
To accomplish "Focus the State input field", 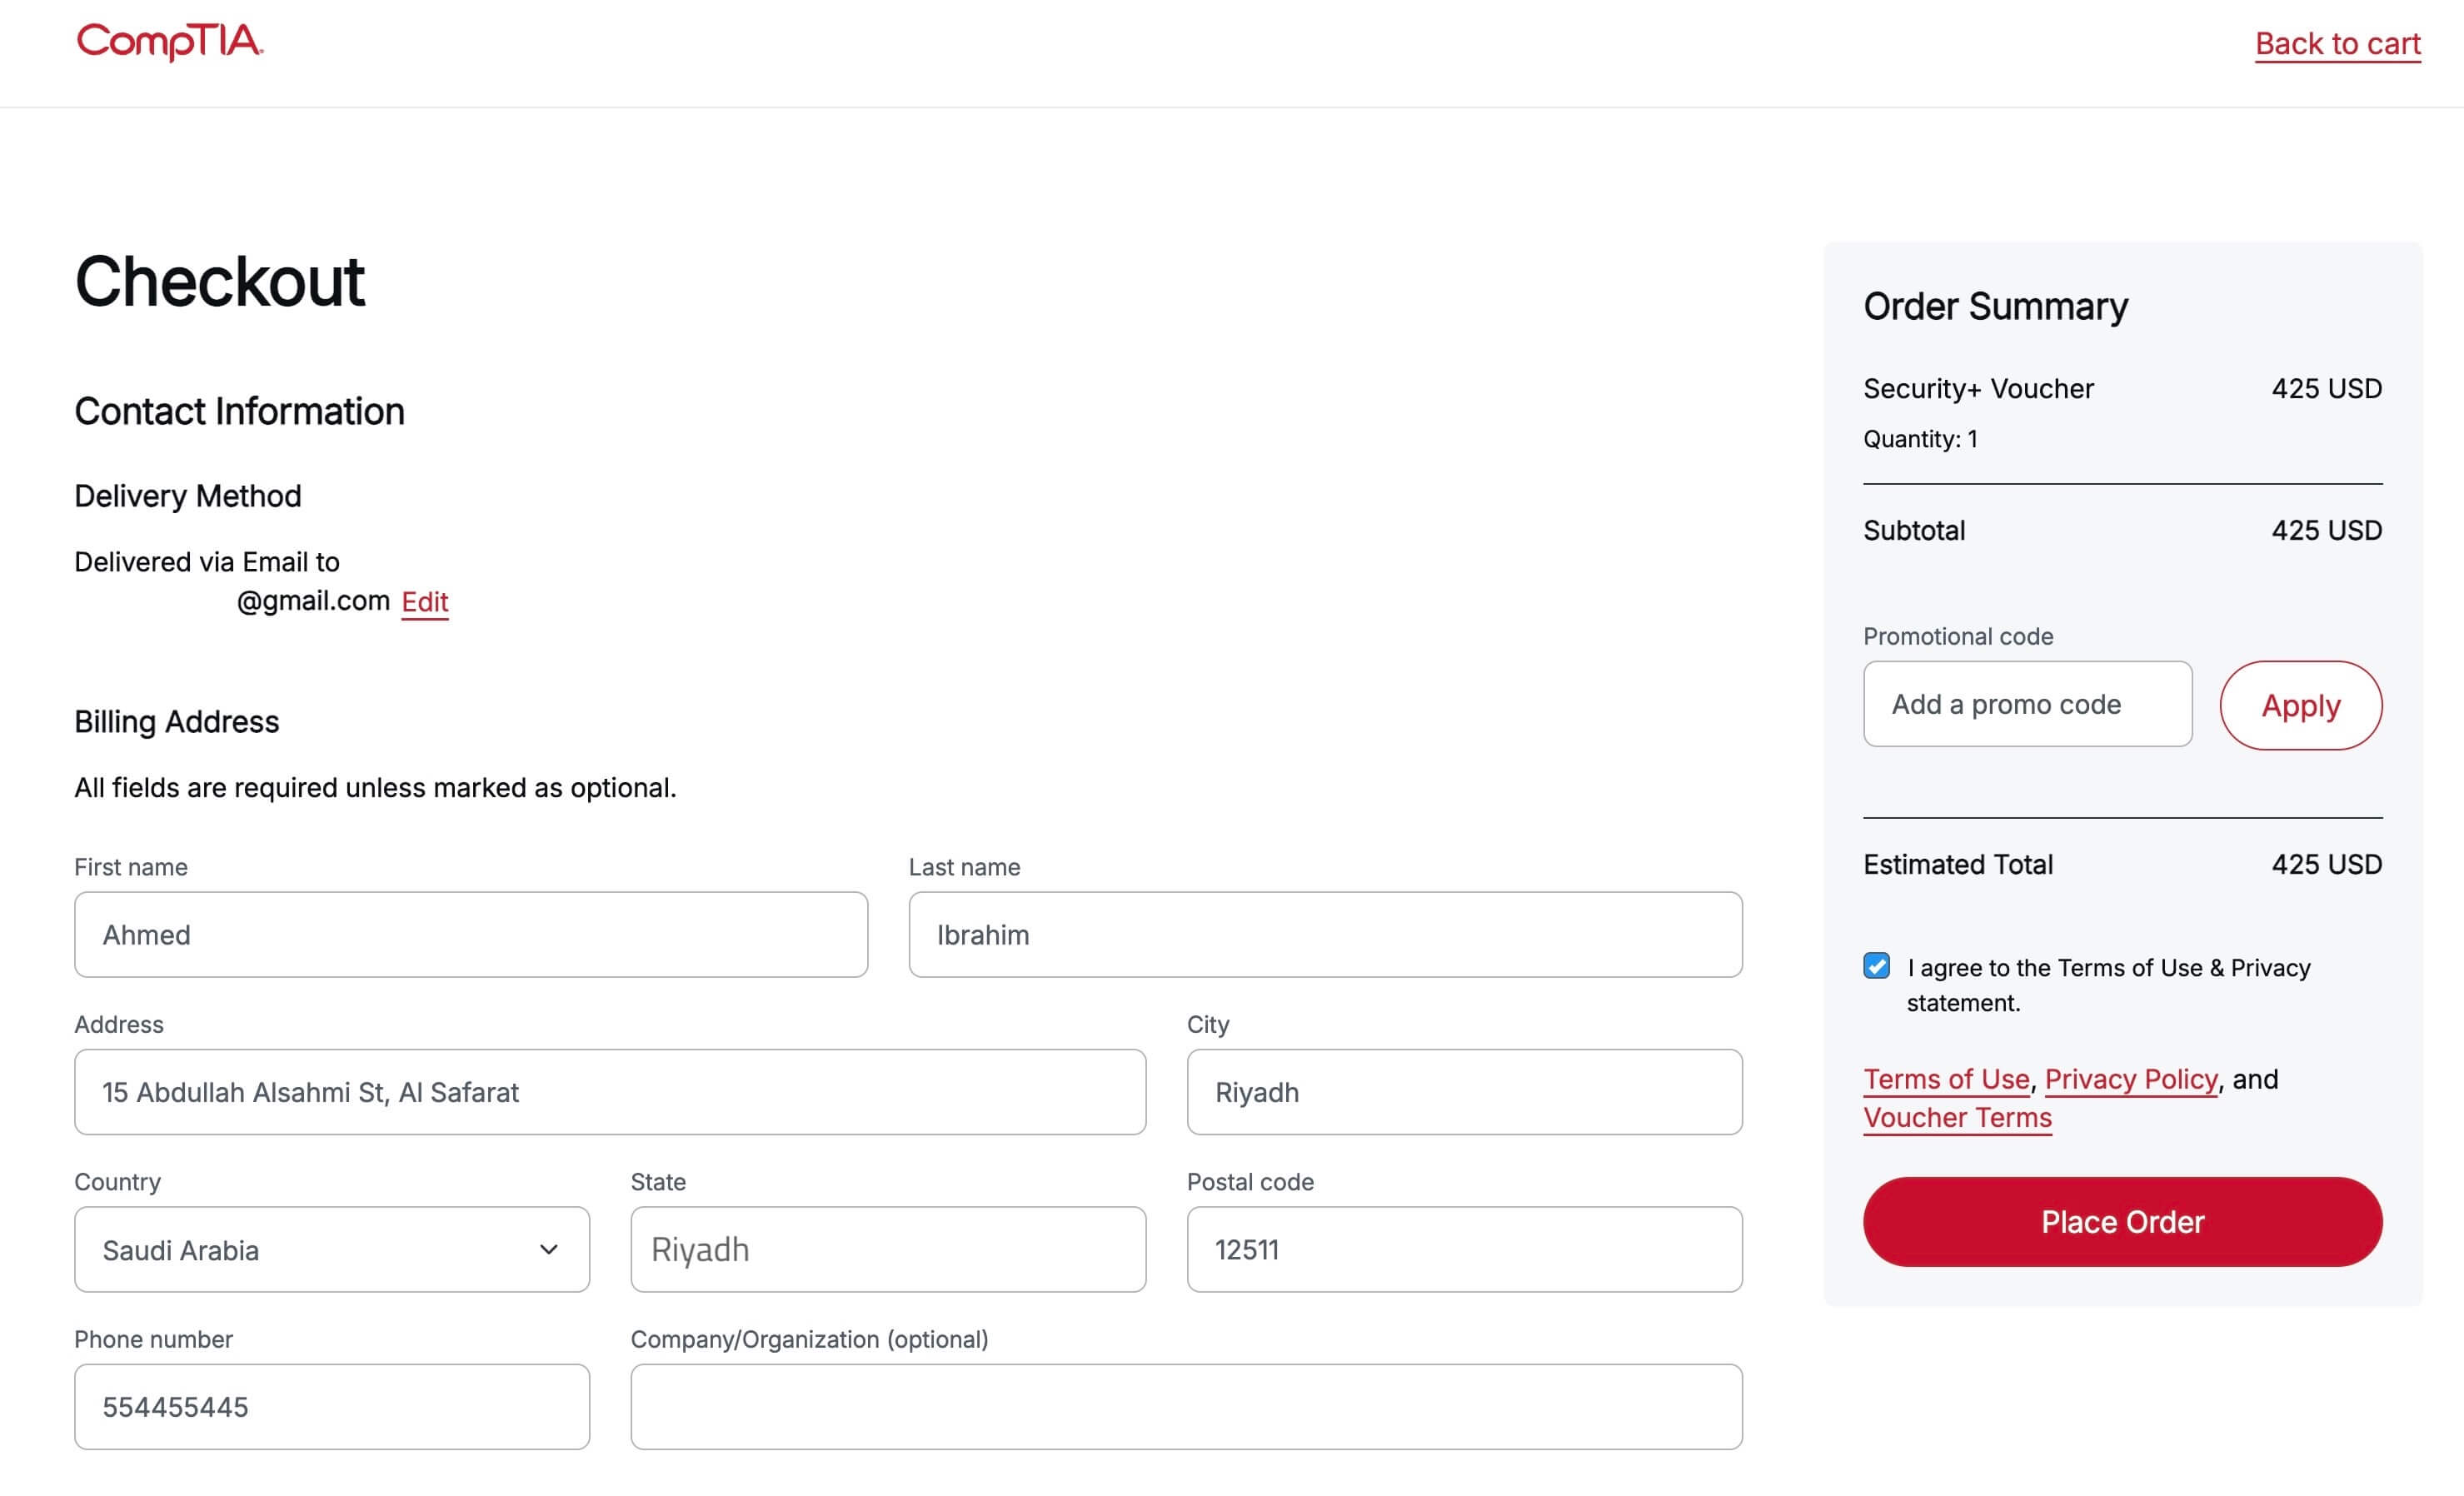I will pos(887,1249).
